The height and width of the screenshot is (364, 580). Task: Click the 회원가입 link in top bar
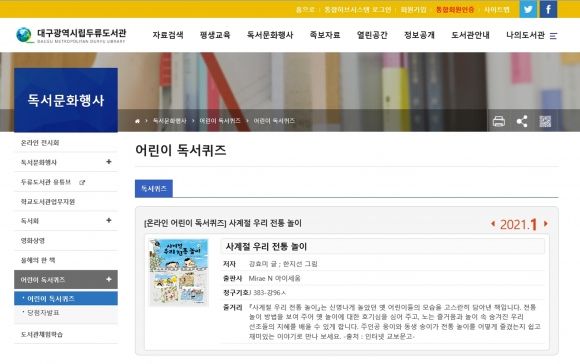(x=413, y=10)
